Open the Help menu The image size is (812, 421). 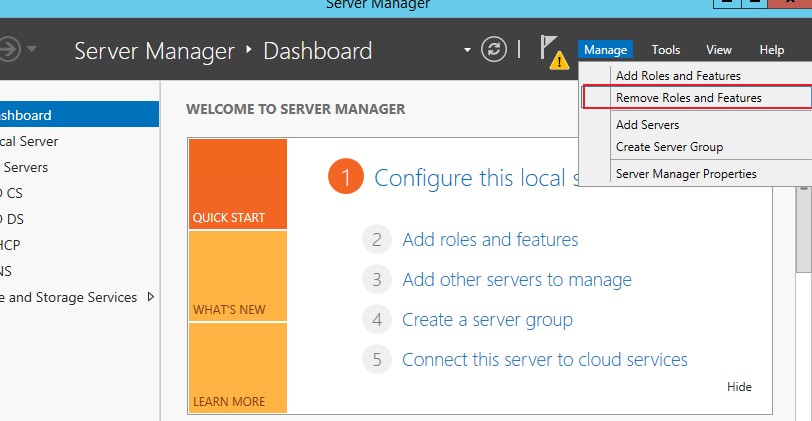pyautogui.click(x=772, y=50)
